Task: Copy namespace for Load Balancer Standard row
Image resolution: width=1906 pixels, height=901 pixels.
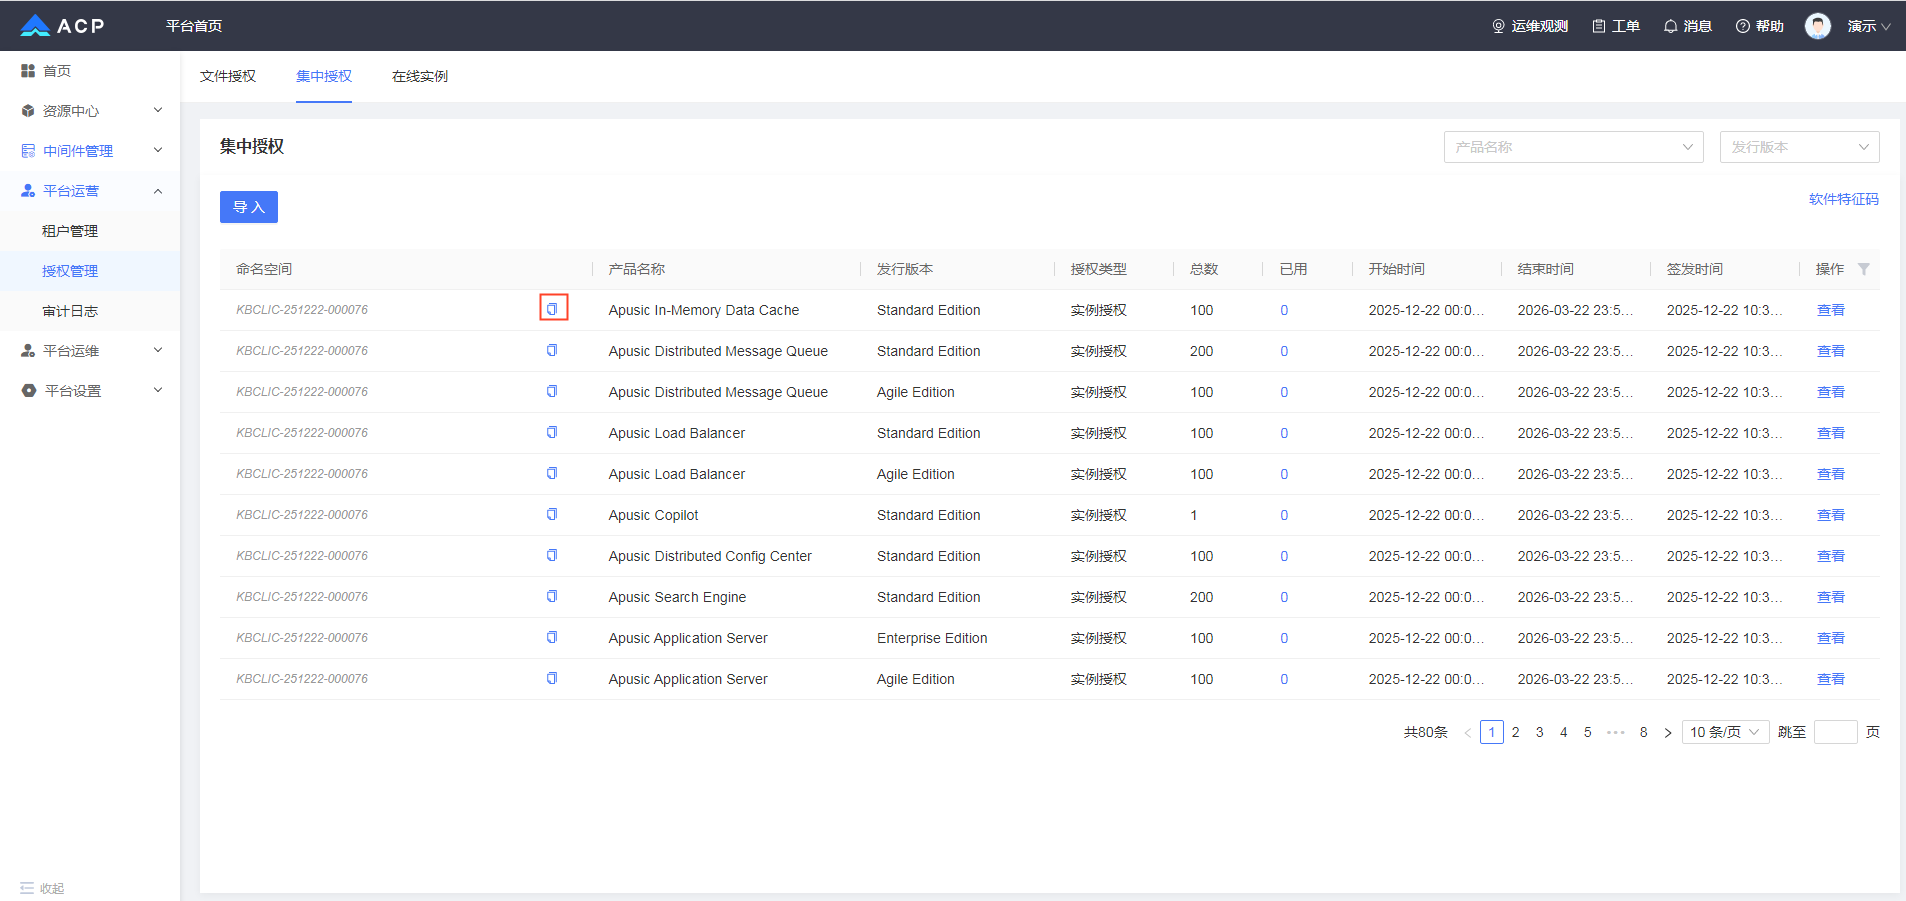Action: 552,432
